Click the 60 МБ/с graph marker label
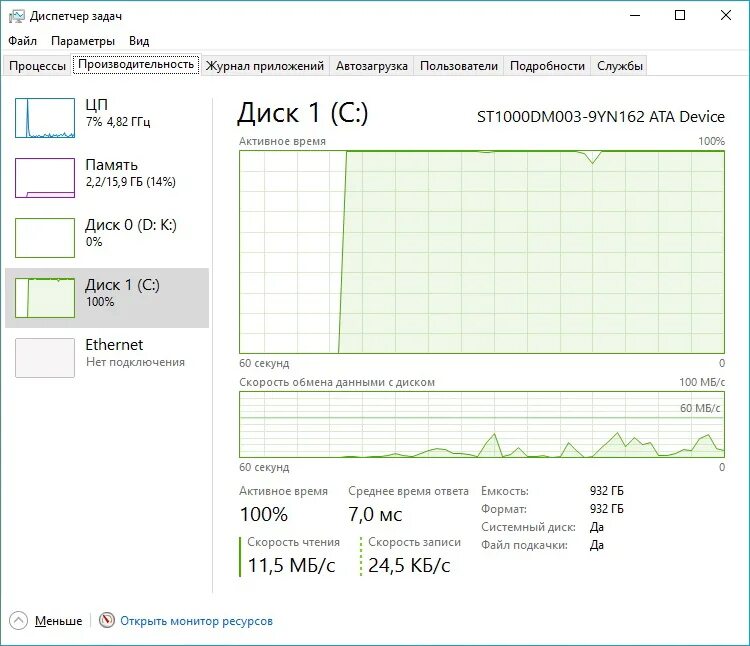The image size is (750, 646). [700, 408]
